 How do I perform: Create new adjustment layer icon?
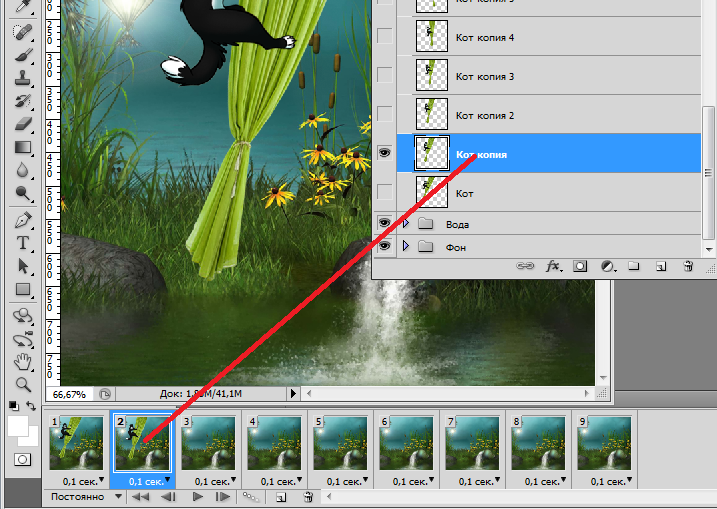pos(608,266)
